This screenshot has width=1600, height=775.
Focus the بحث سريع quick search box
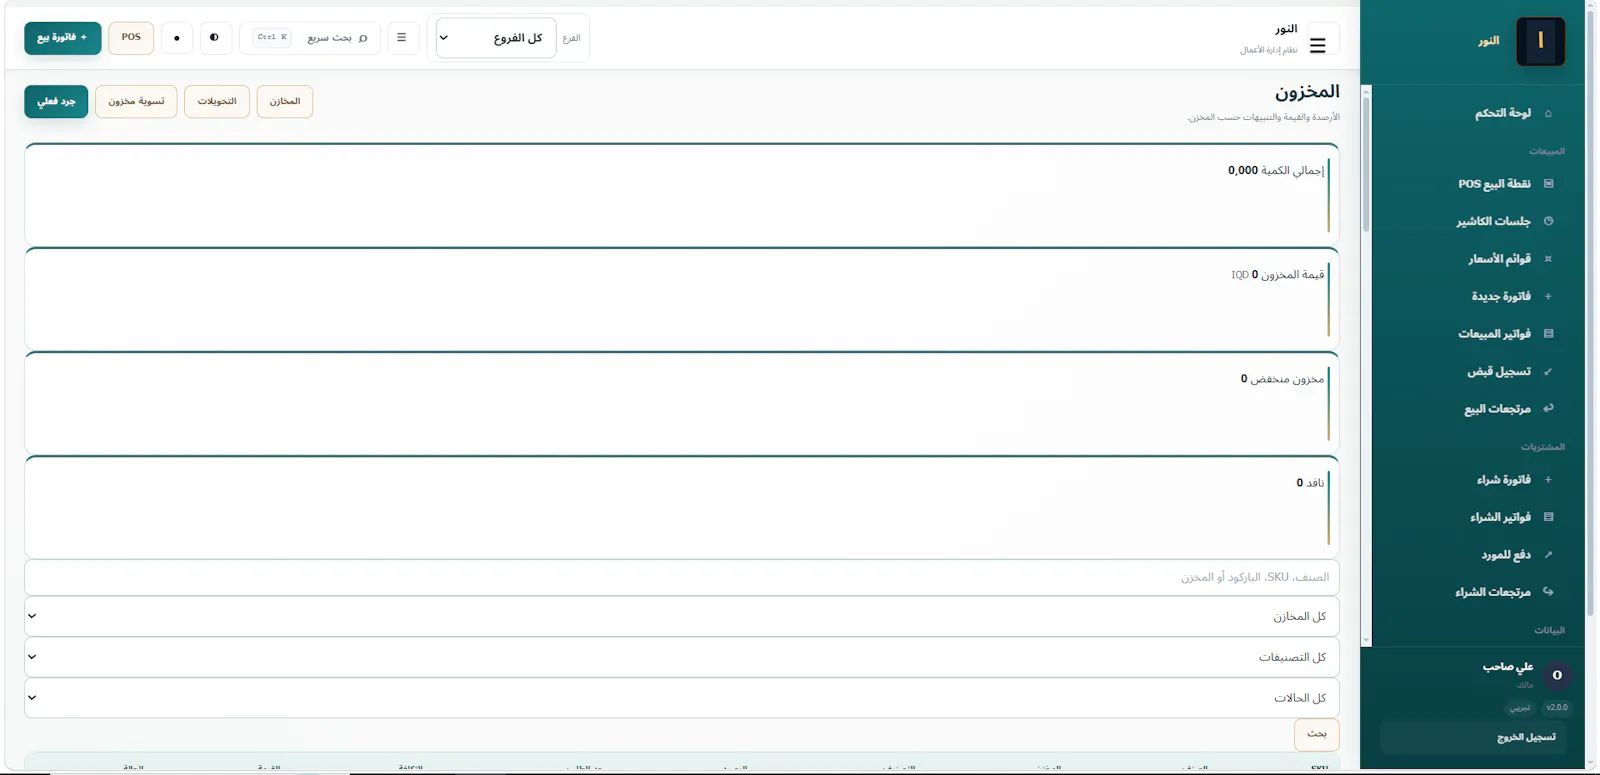point(310,38)
